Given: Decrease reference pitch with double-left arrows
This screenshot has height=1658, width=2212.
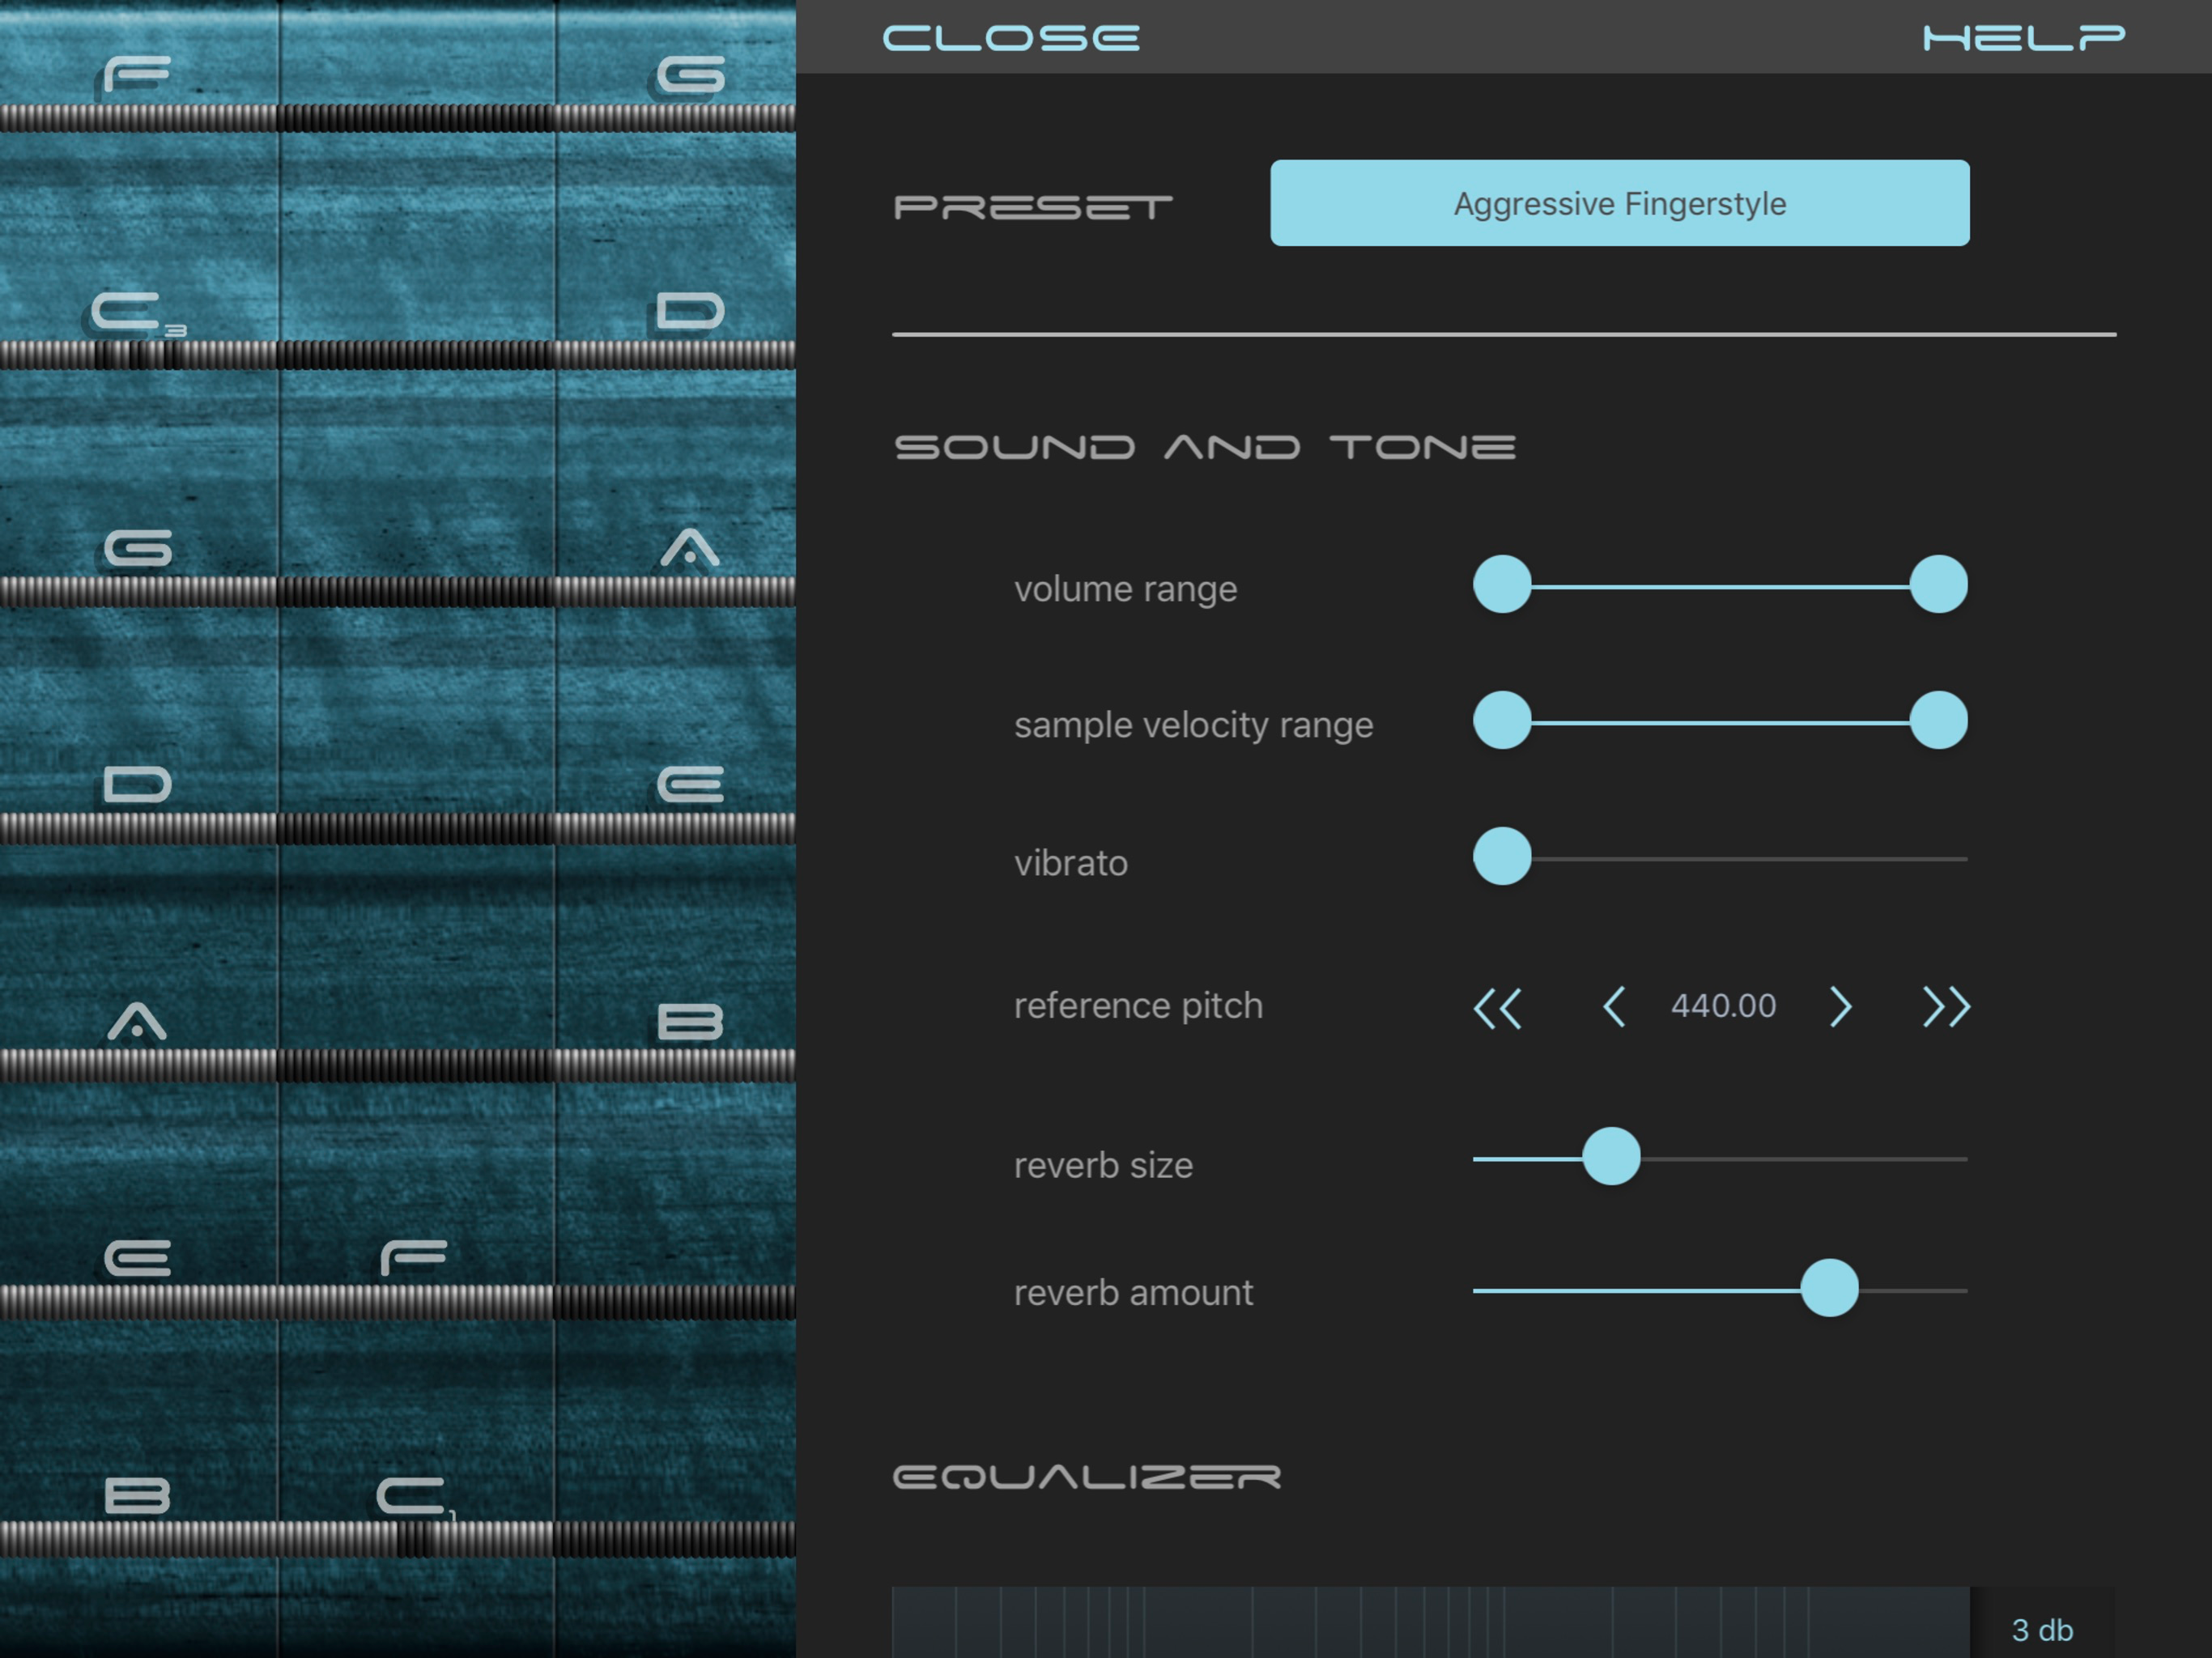Looking at the screenshot, I should (x=1497, y=1008).
